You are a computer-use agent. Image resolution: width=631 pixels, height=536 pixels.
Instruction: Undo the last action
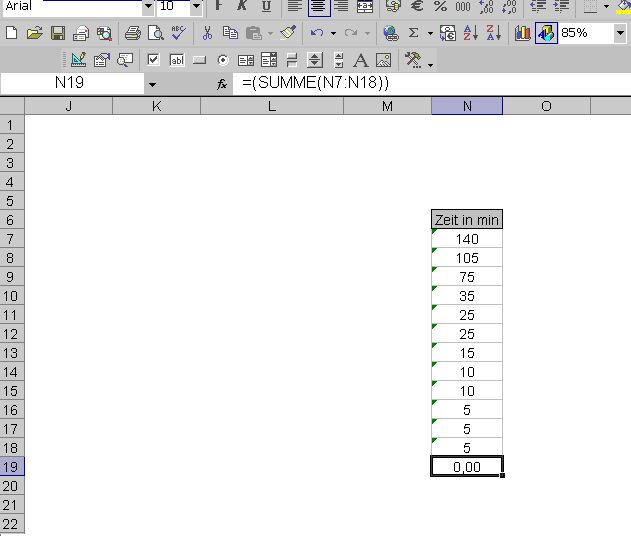[x=317, y=33]
